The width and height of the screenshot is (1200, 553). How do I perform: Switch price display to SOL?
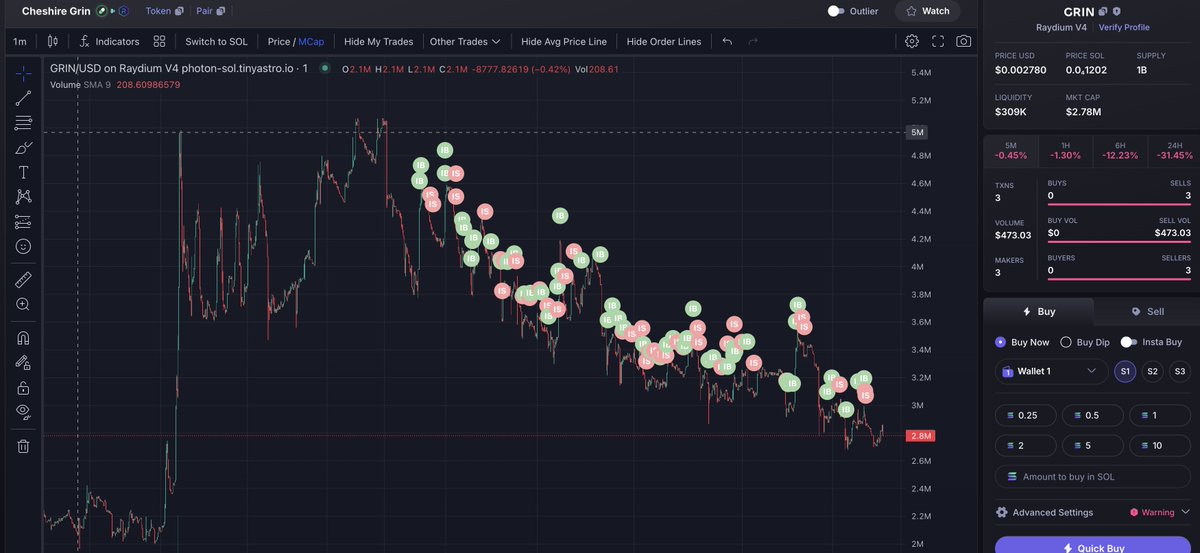coord(216,42)
